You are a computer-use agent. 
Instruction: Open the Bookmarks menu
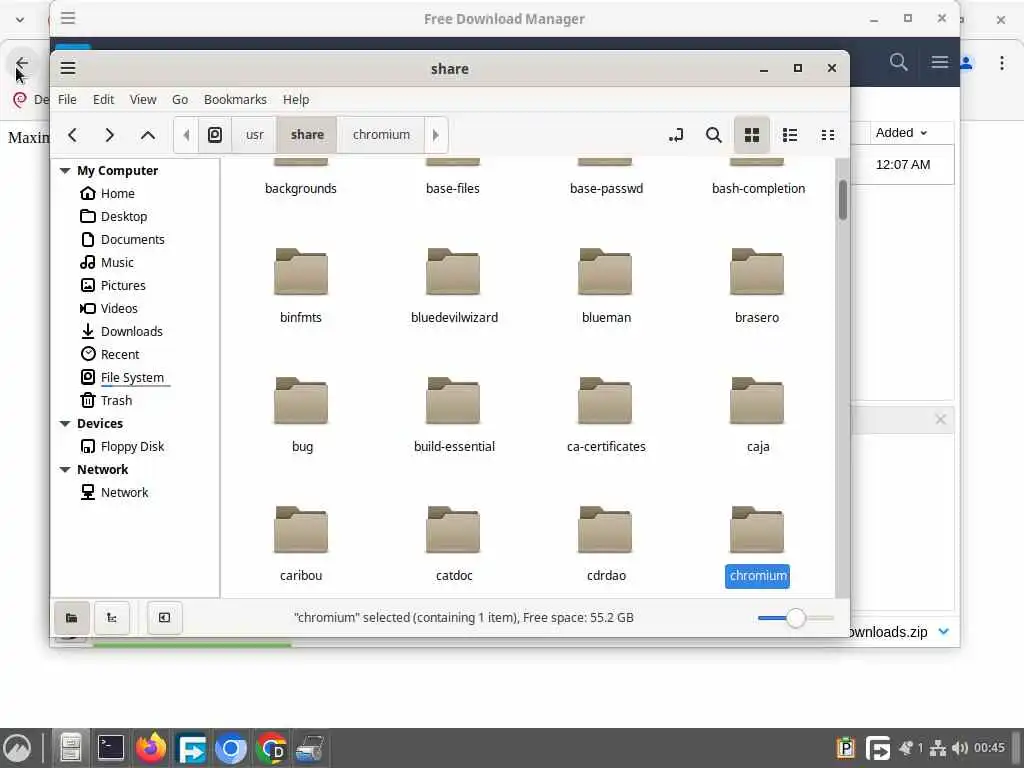coord(235,99)
